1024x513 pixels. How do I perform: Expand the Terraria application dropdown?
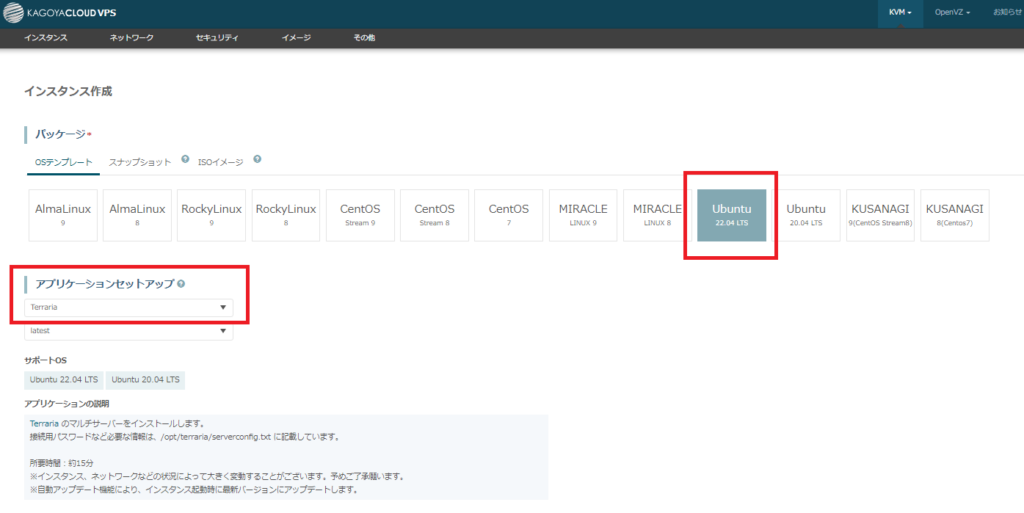[128, 307]
